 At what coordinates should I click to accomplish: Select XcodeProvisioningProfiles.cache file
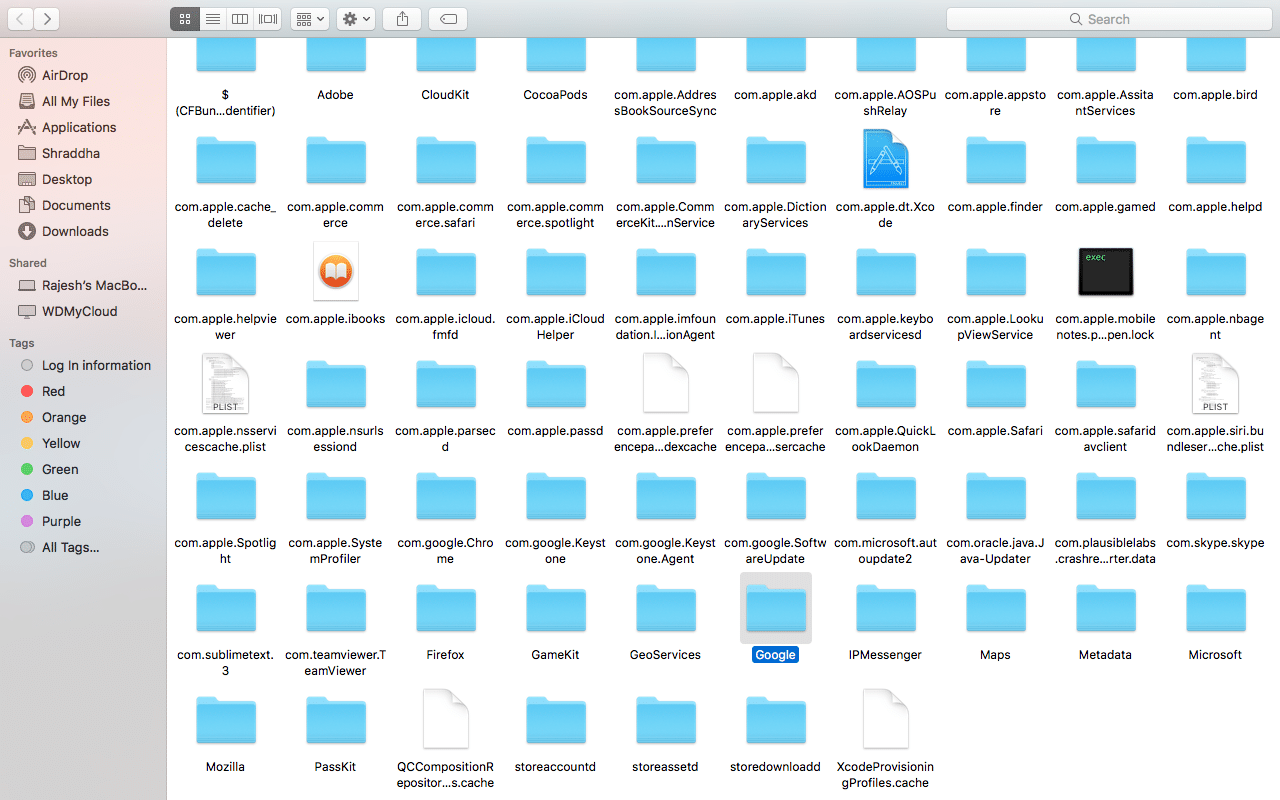pyautogui.click(x=885, y=719)
